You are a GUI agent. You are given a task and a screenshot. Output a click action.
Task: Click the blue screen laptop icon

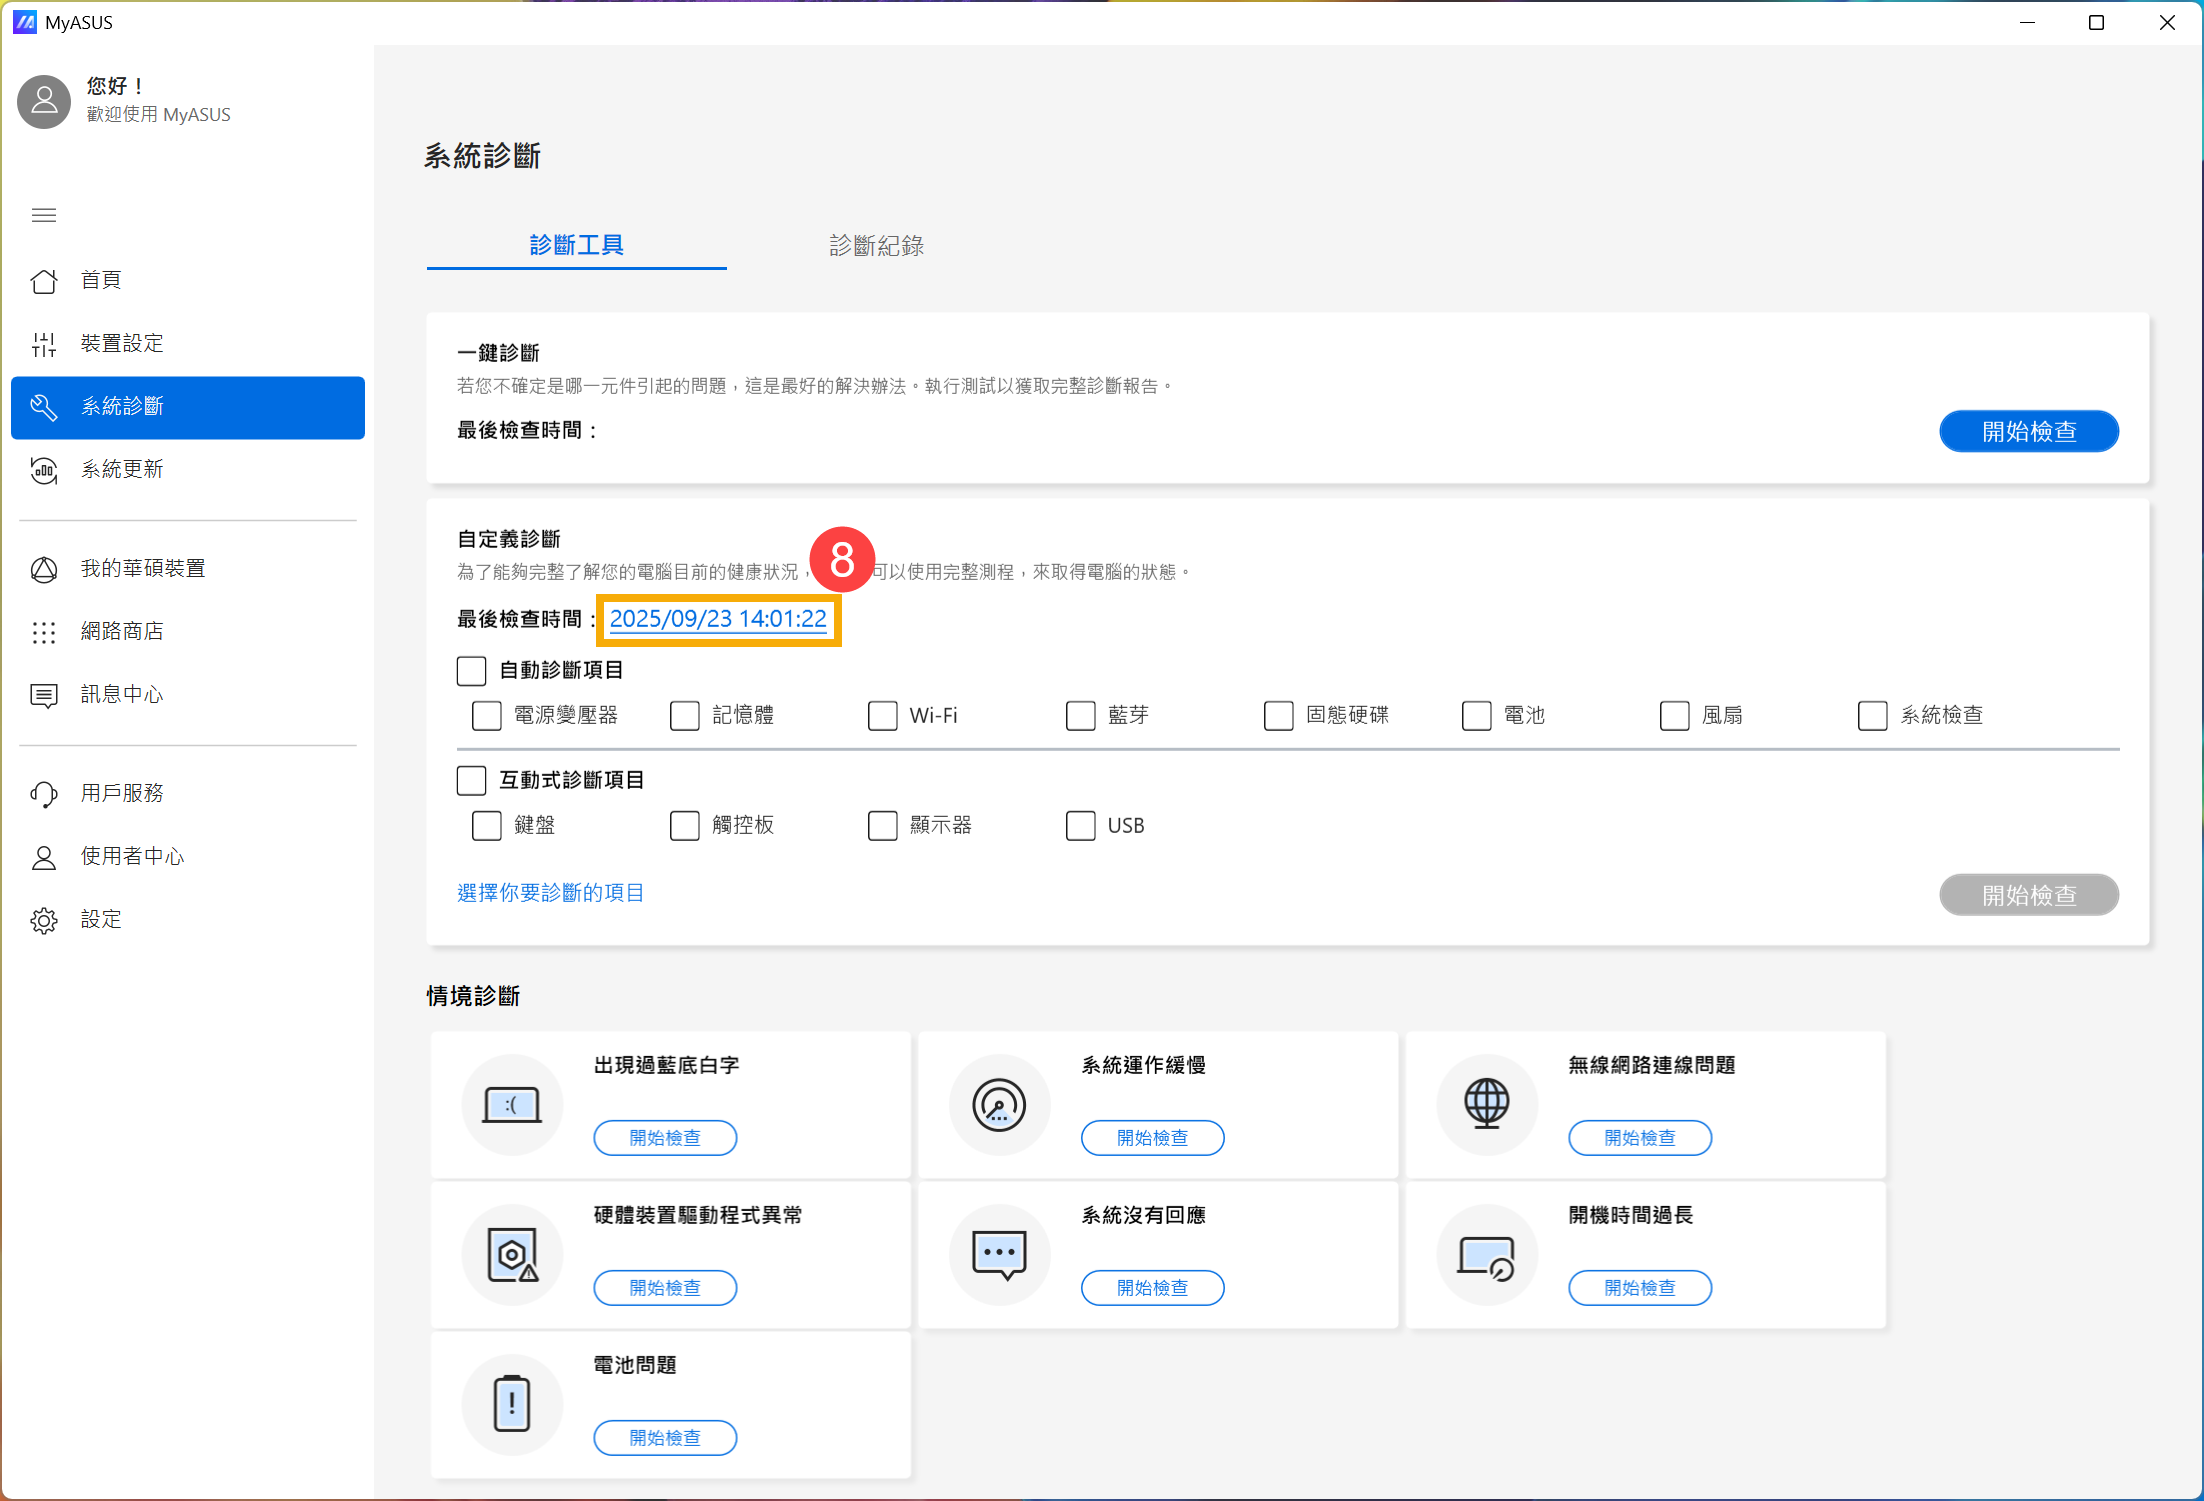pos(512,1105)
